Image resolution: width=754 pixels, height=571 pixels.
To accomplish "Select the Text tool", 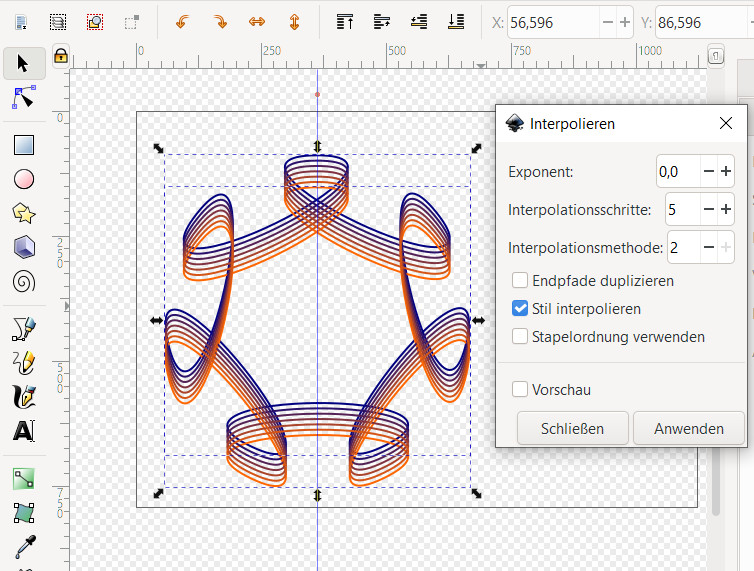I will pyautogui.click(x=24, y=431).
